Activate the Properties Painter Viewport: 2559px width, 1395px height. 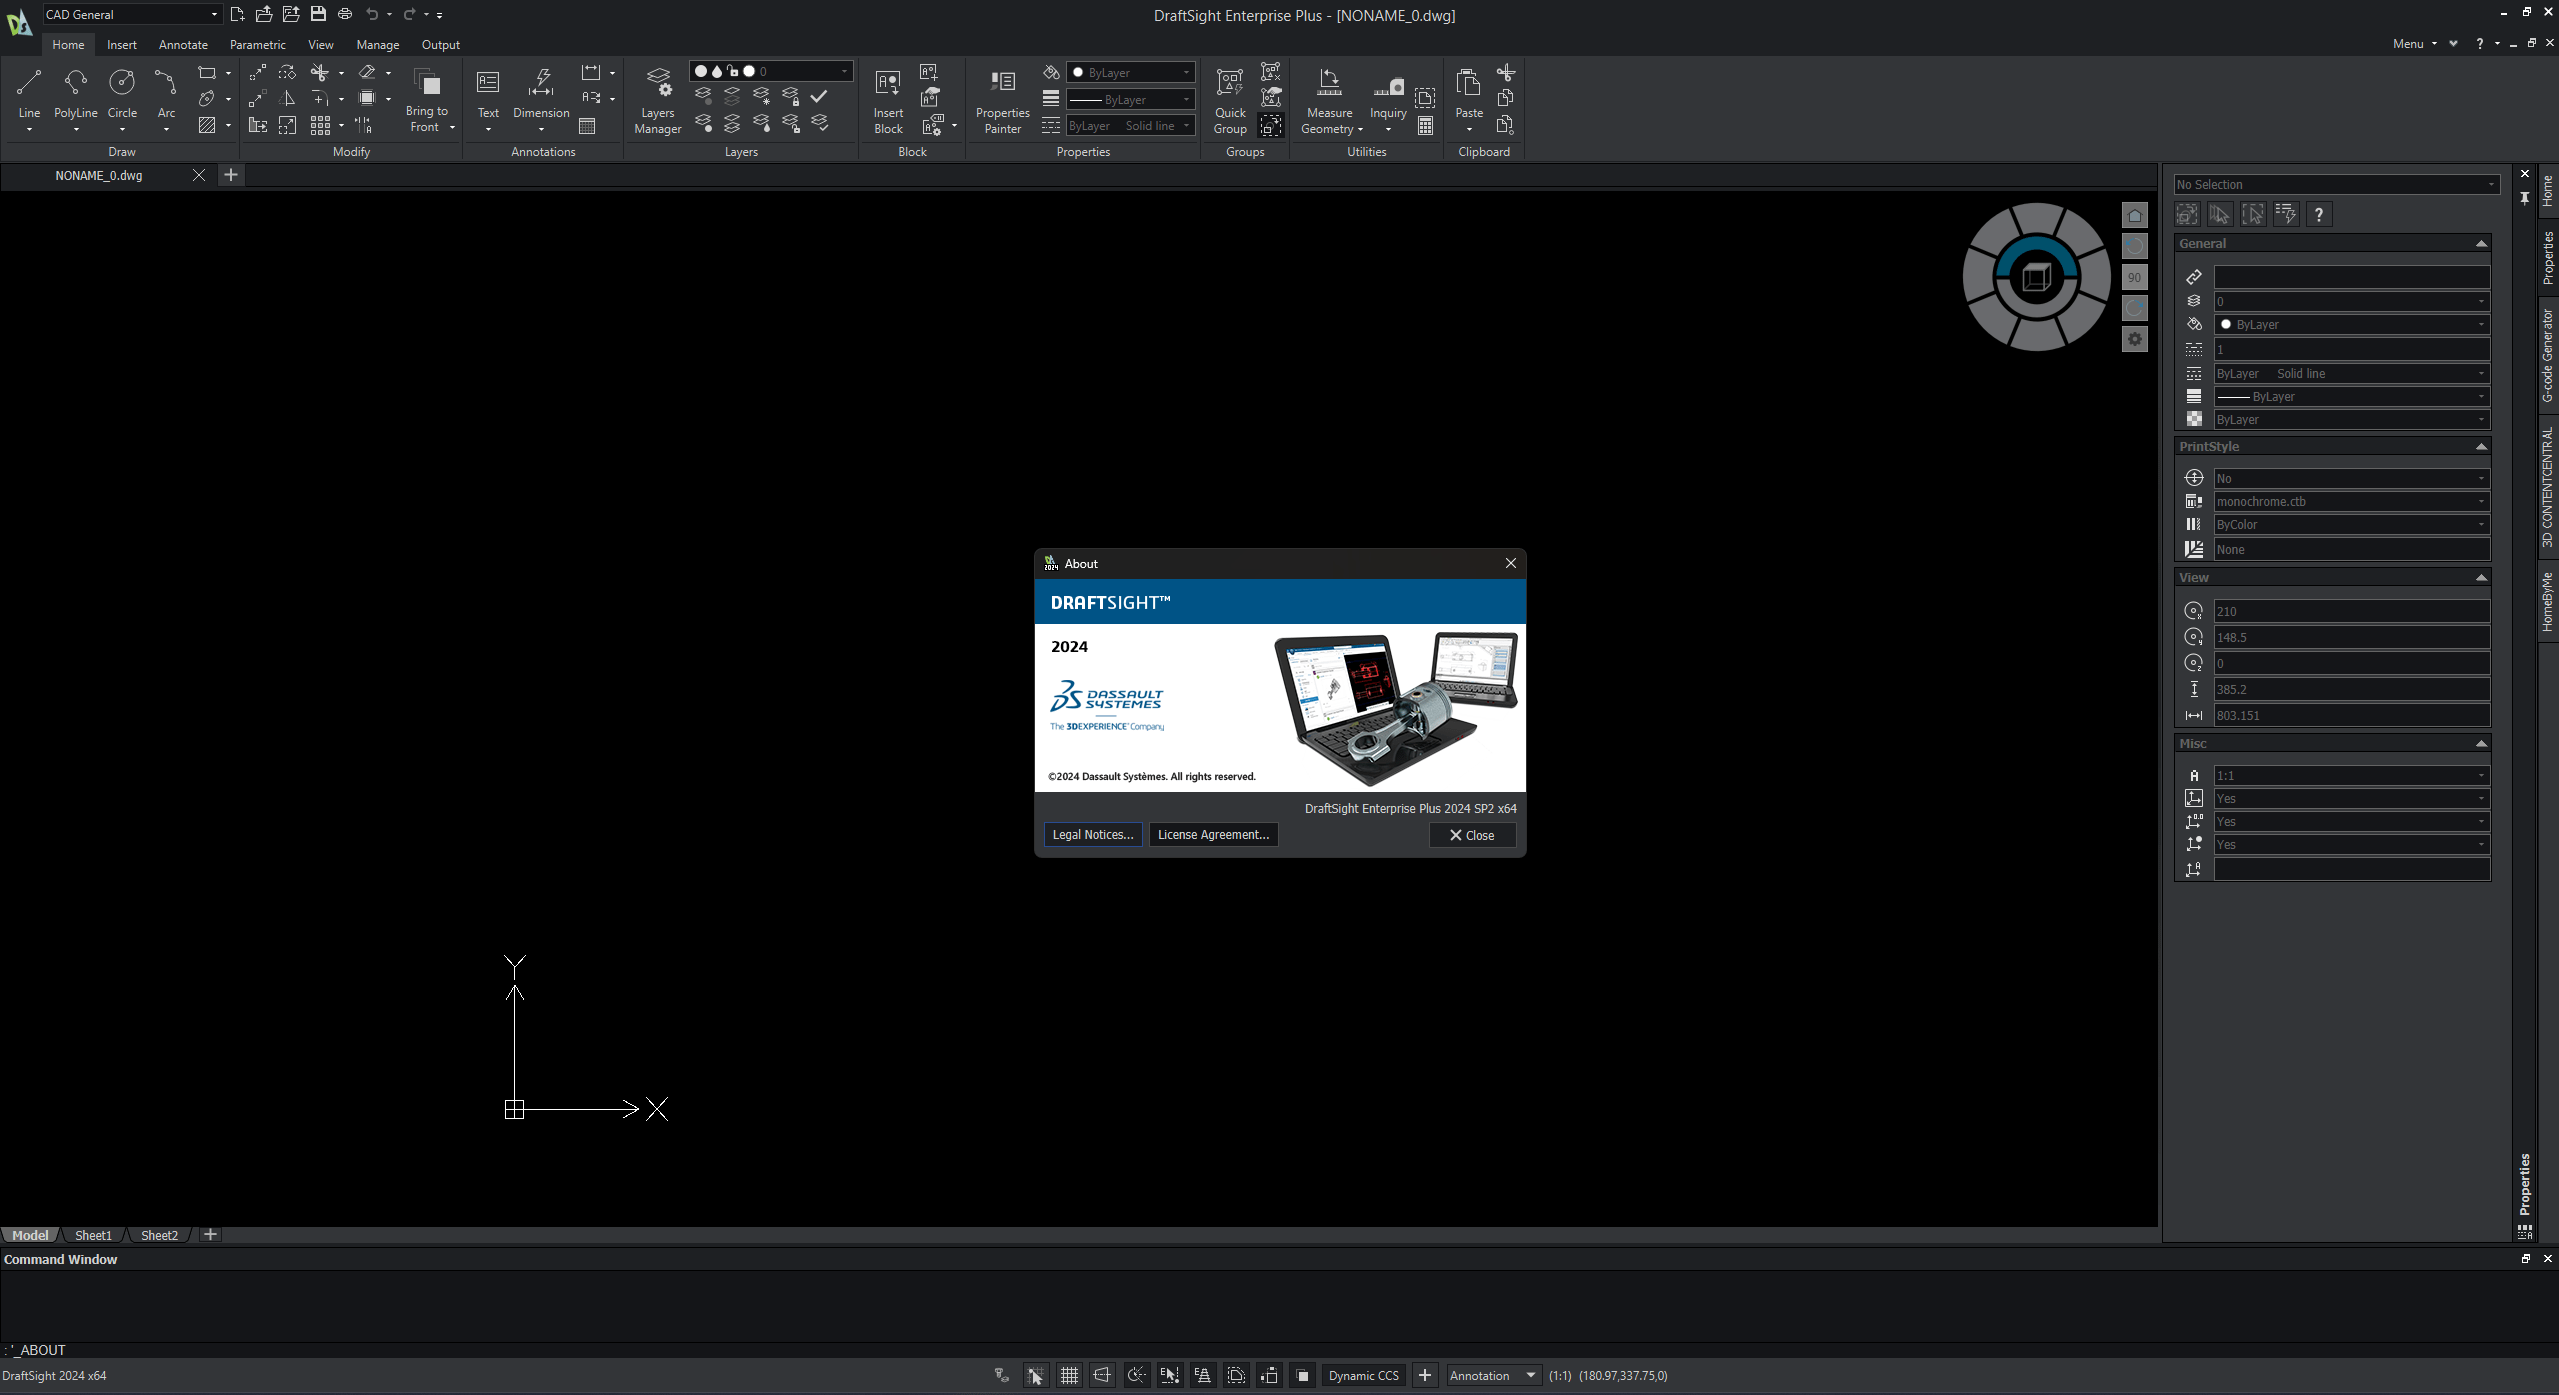point(1002,100)
